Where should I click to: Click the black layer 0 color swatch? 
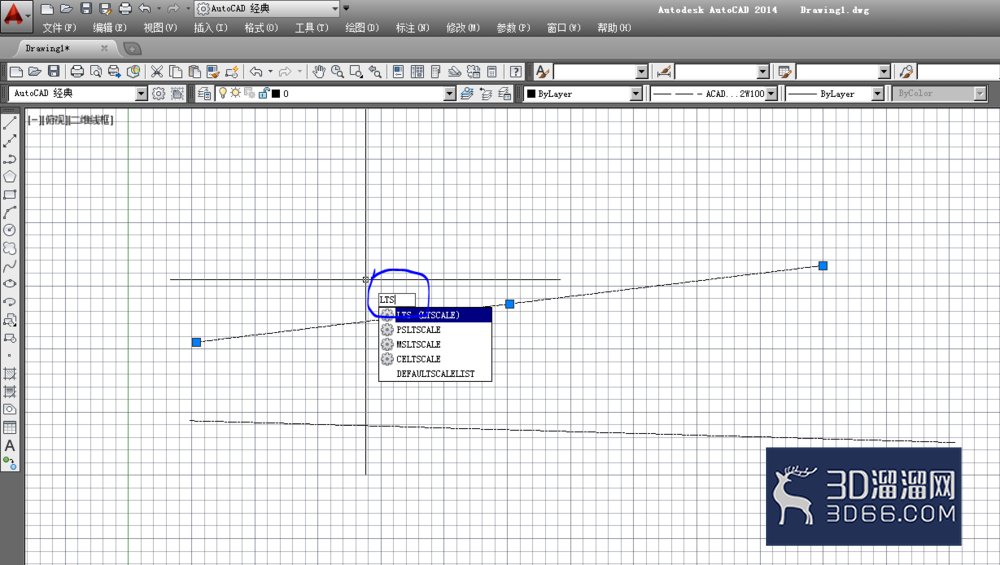(x=276, y=94)
